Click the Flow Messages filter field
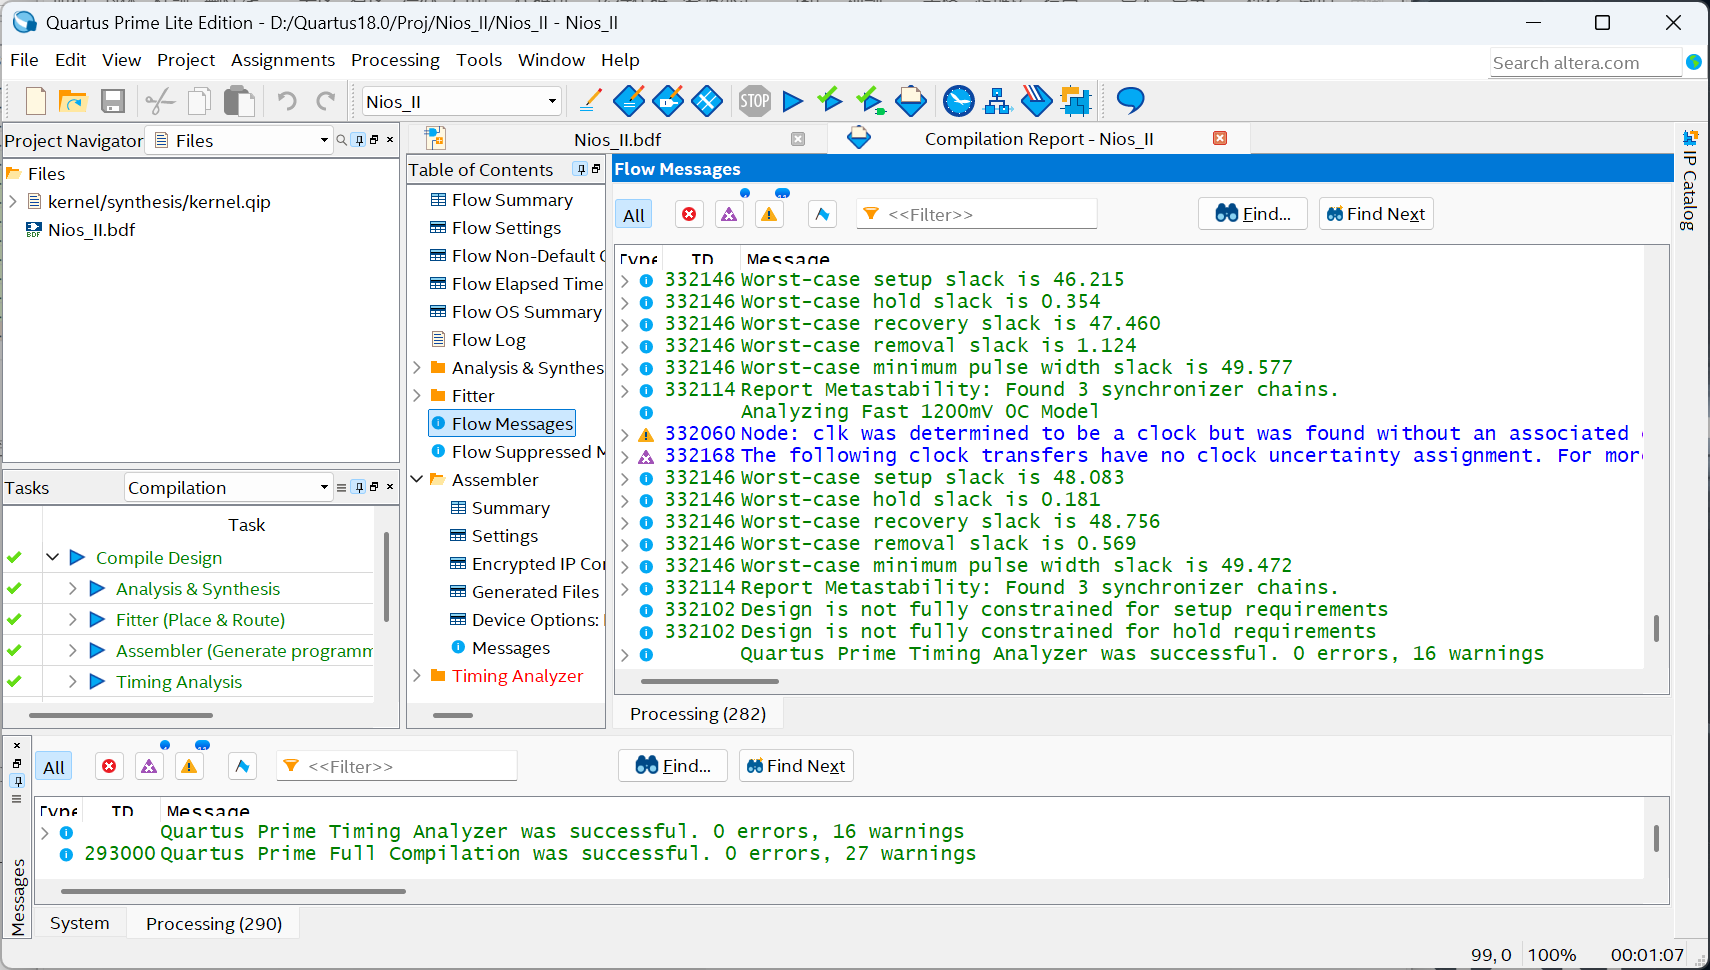The image size is (1710, 970). [977, 214]
